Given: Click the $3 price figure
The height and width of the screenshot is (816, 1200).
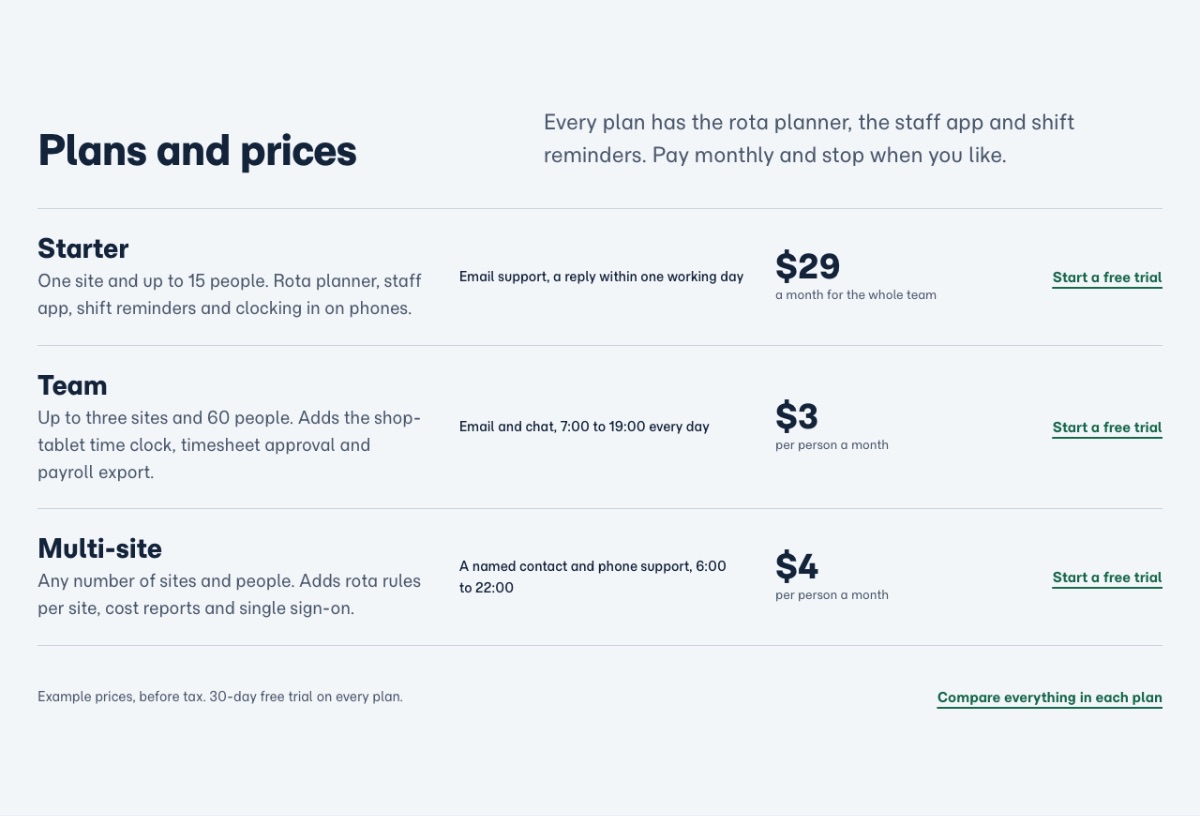Looking at the screenshot, I should coord(797,416).
